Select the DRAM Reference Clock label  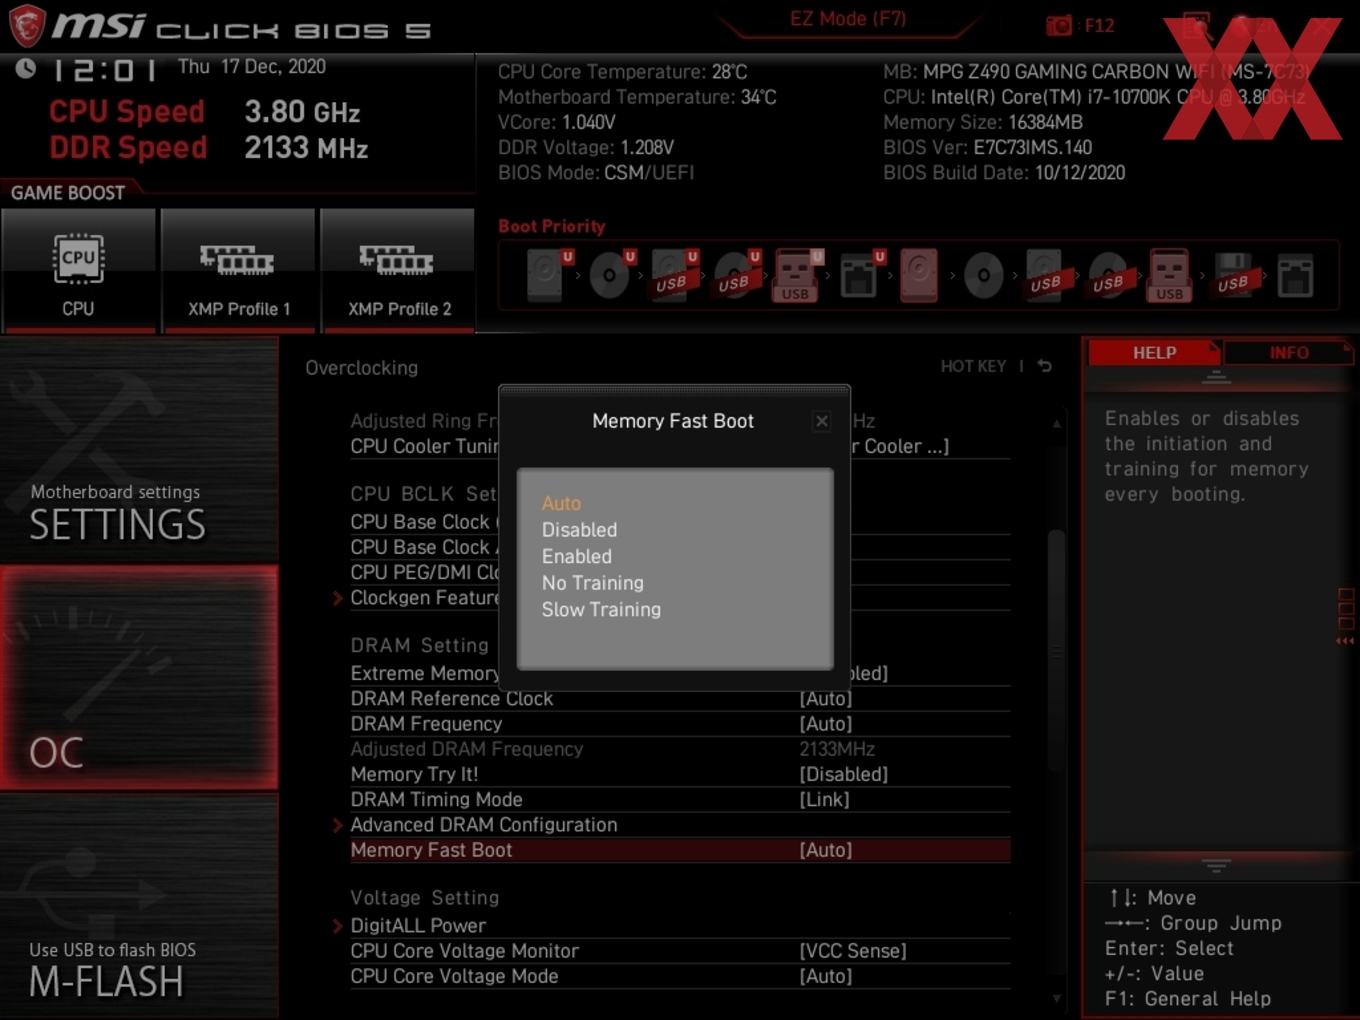pos(451,698)
